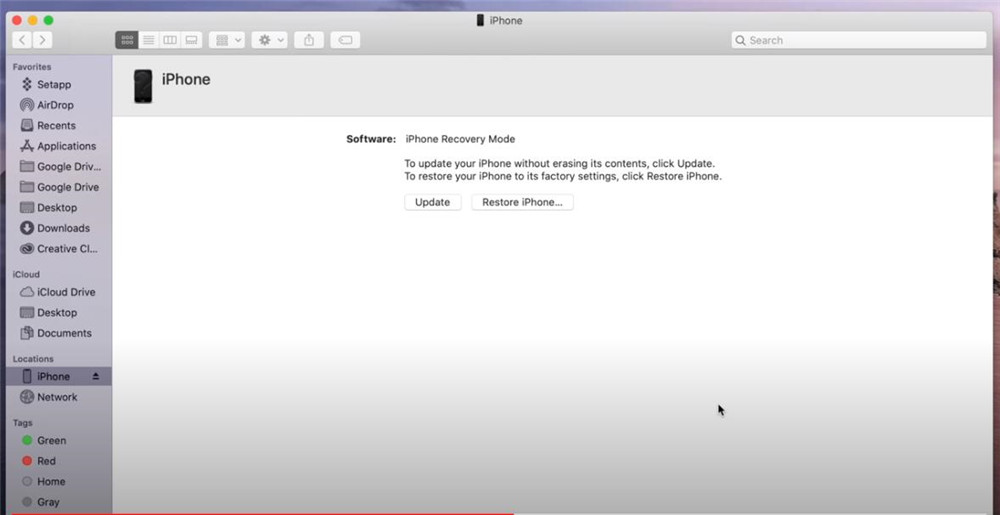Click the iCloud section header

pos(26,275)
